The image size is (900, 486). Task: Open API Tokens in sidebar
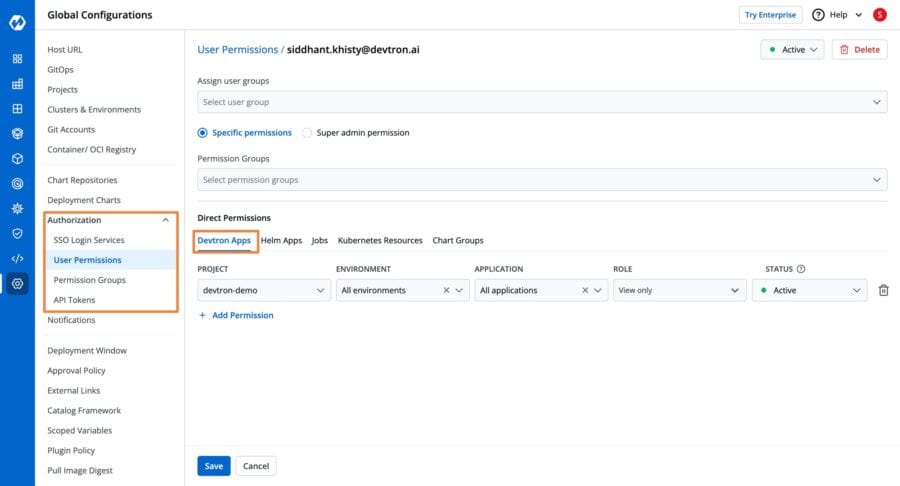[x=74, y=300]
